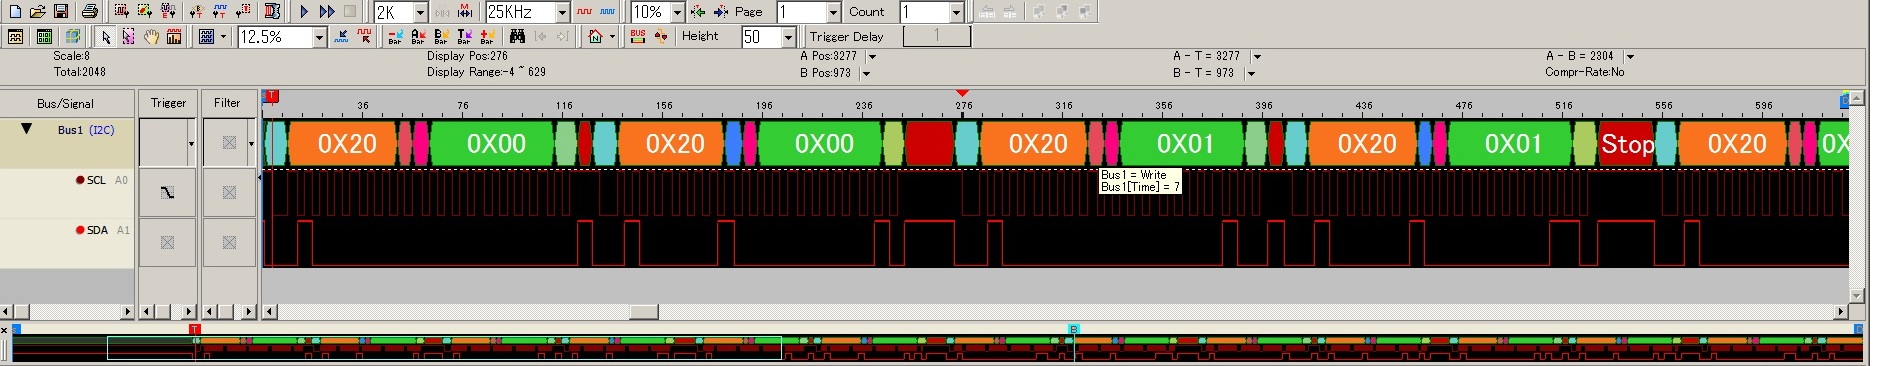Image resolution: width=1877 pixels, height=366 pixels.
Task: Open the Height 50 dropdown
Action: [x=788, y=37]
